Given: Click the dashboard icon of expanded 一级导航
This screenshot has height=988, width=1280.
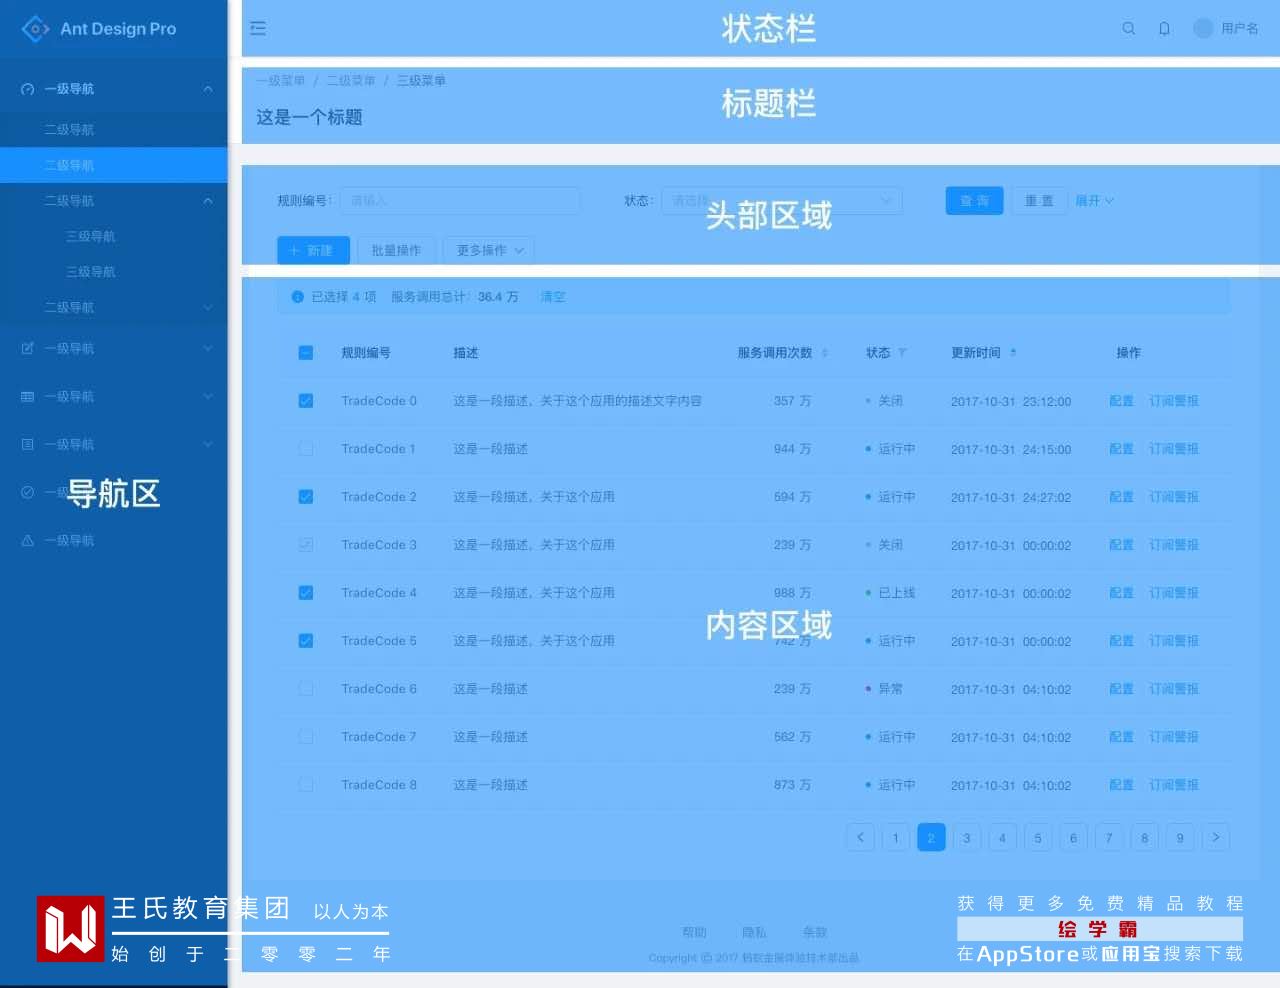Looking at the screenshot, I should tap(28, 89).
